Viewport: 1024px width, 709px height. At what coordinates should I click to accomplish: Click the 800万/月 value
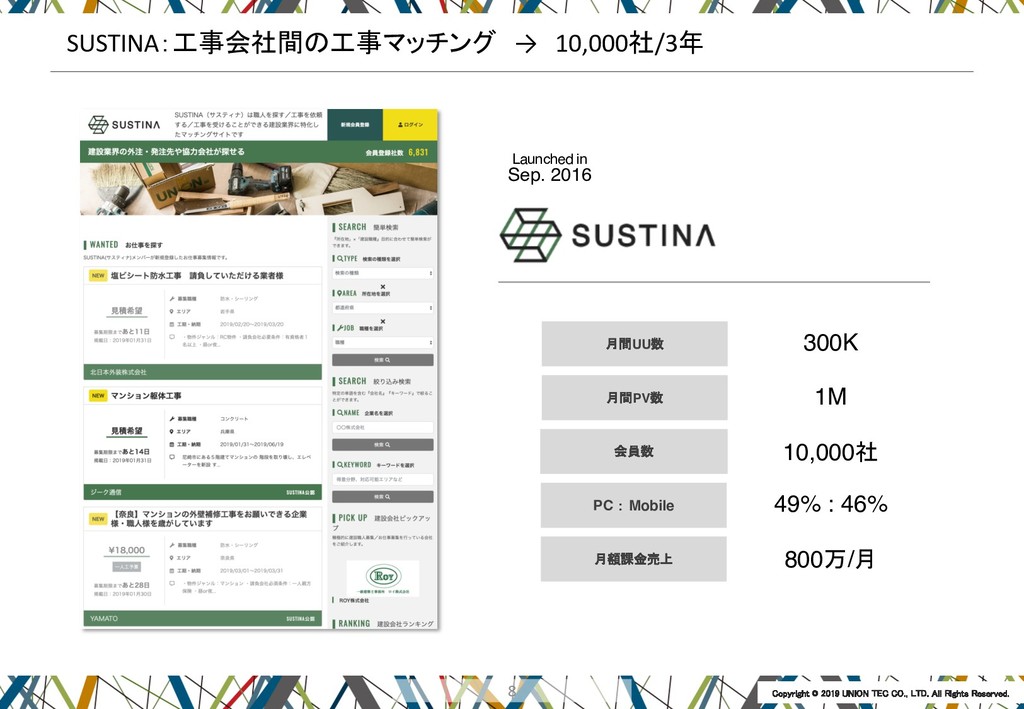[x=829, y=559]
